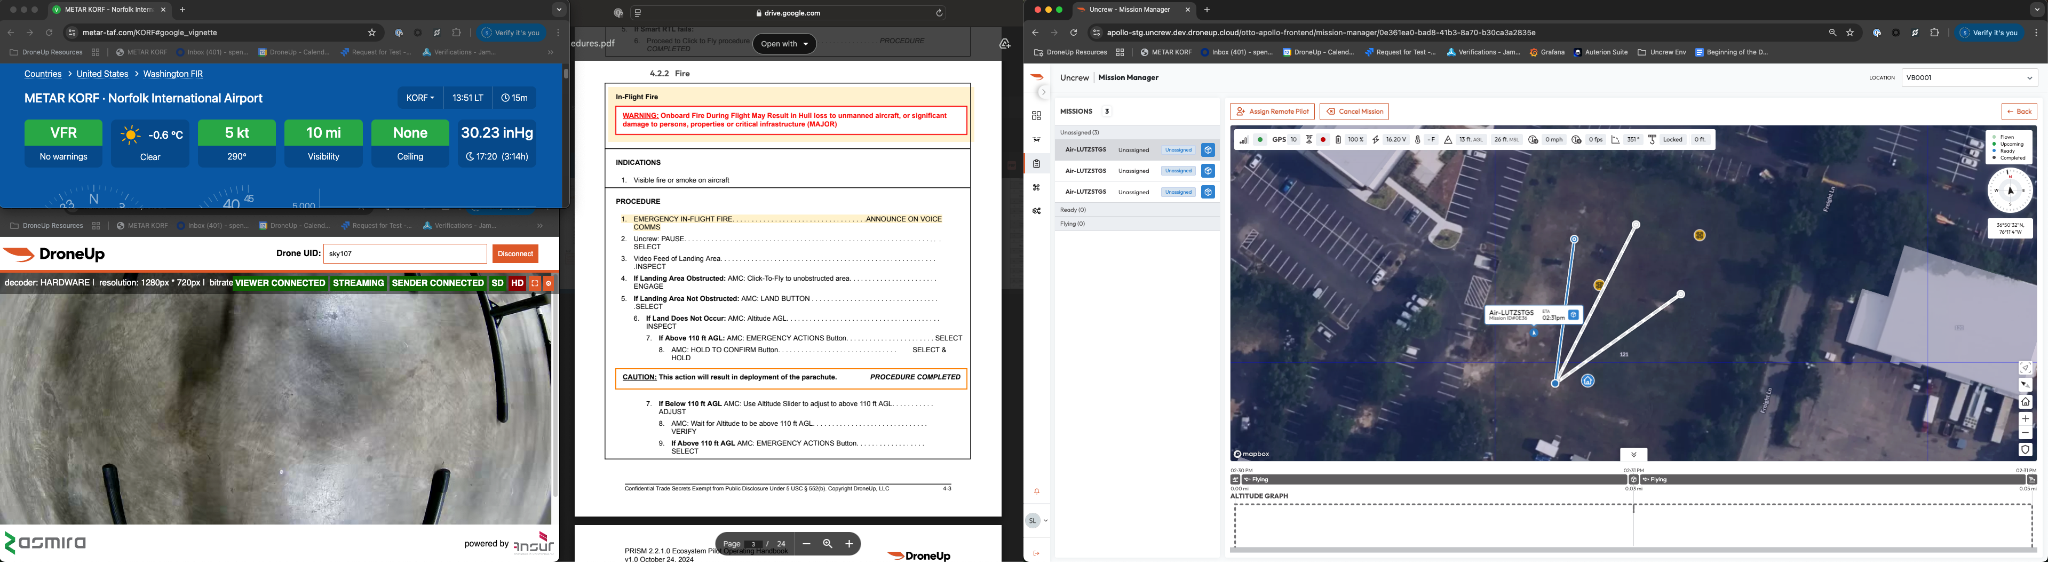Click the Cancel Mission button
This screenshot has width=2048, height=562.
tap(1355, 111)
